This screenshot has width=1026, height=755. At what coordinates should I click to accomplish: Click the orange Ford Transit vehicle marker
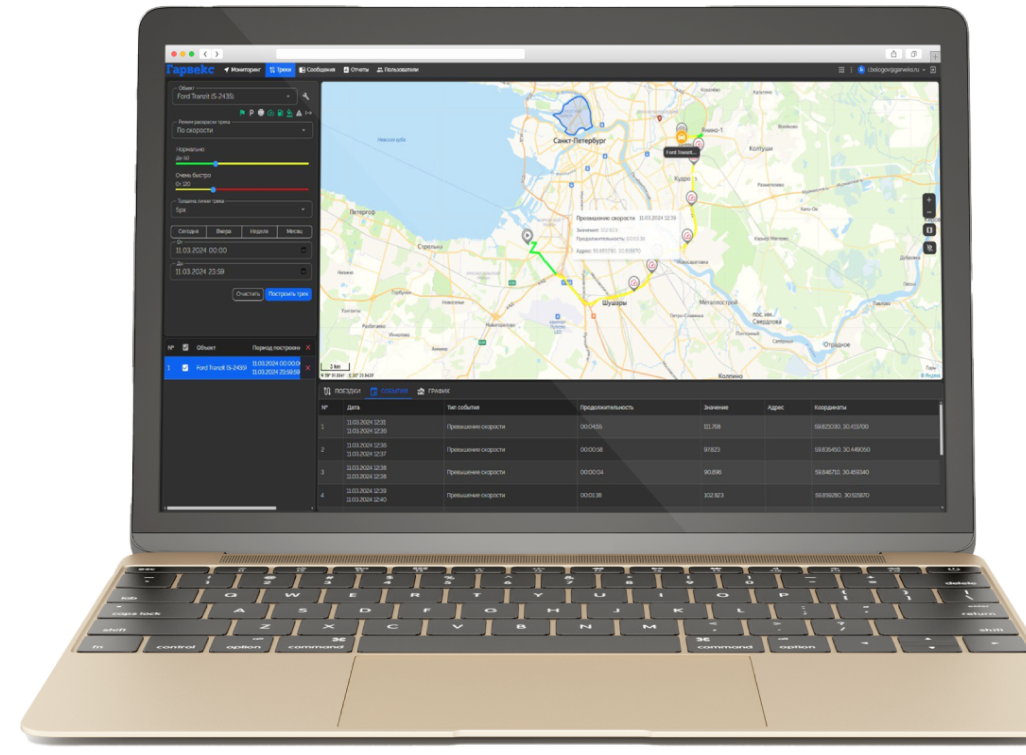(681, 137)
